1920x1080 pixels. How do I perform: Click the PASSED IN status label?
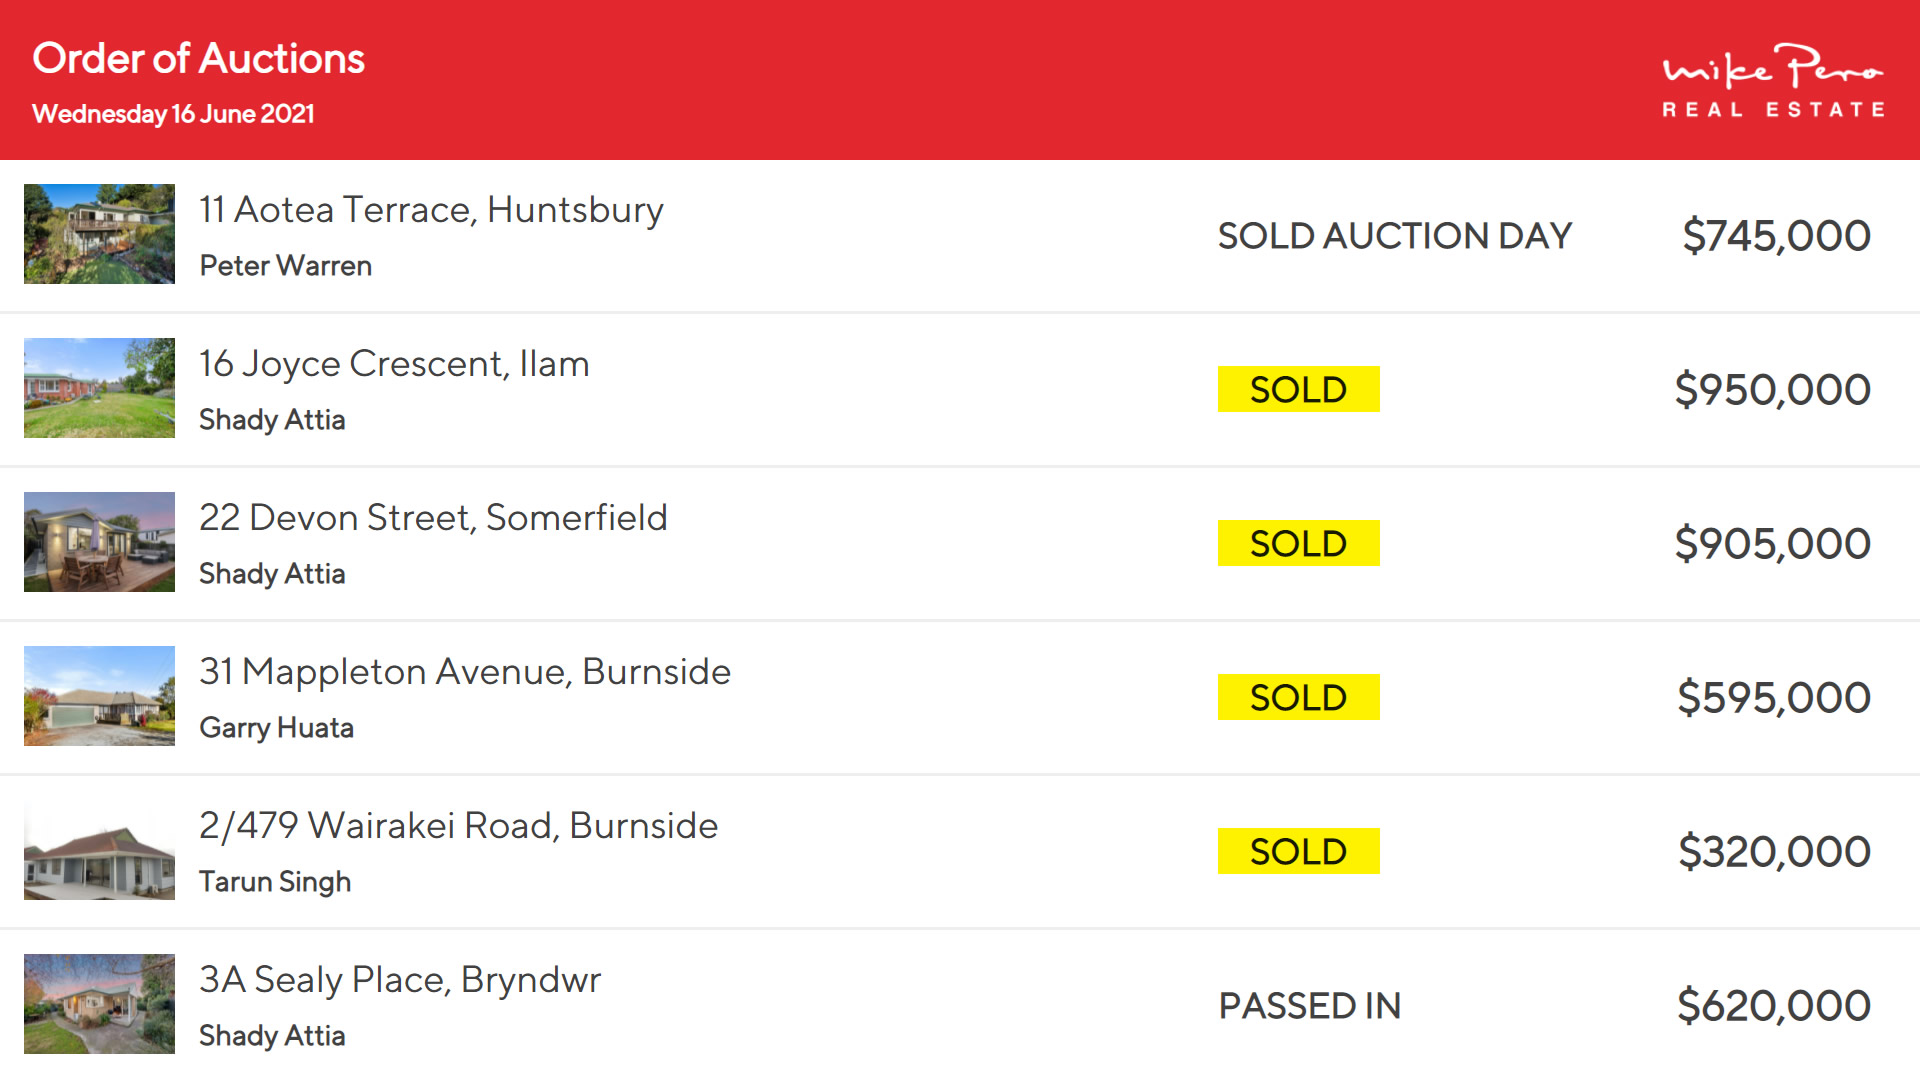(1309, 1006)
